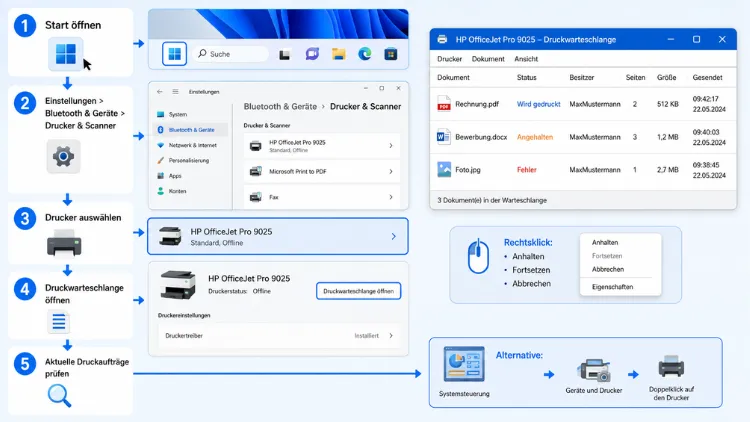This screenshot has height=422, width=750.
Task: Open the Drucker menu in print queue
Action: click(x=450, y=59)
